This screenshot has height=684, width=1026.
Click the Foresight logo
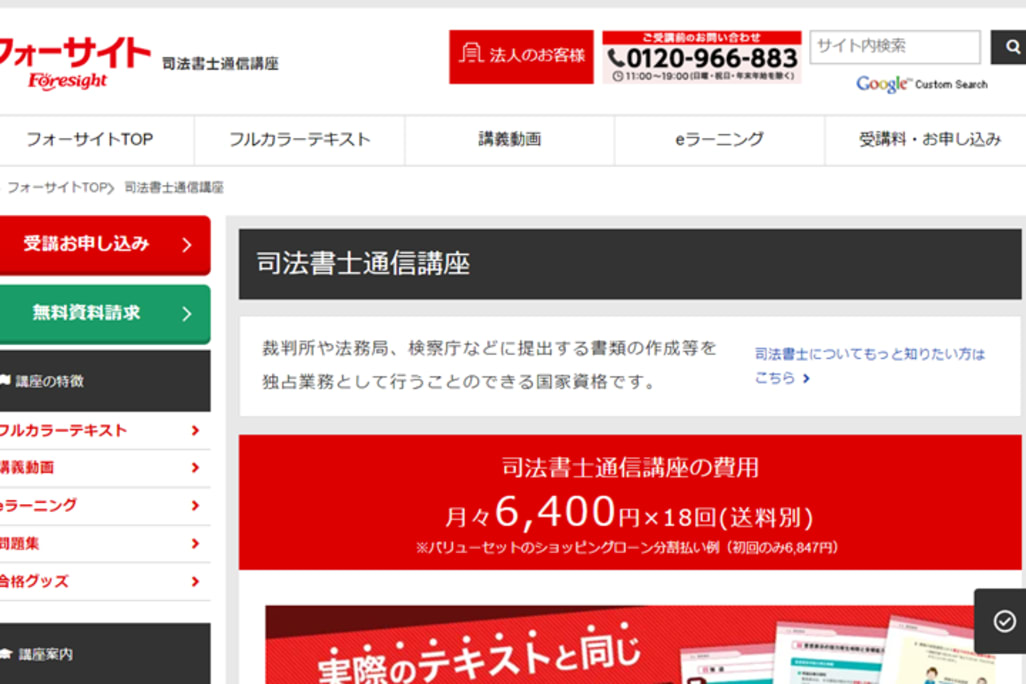[72, 62]
